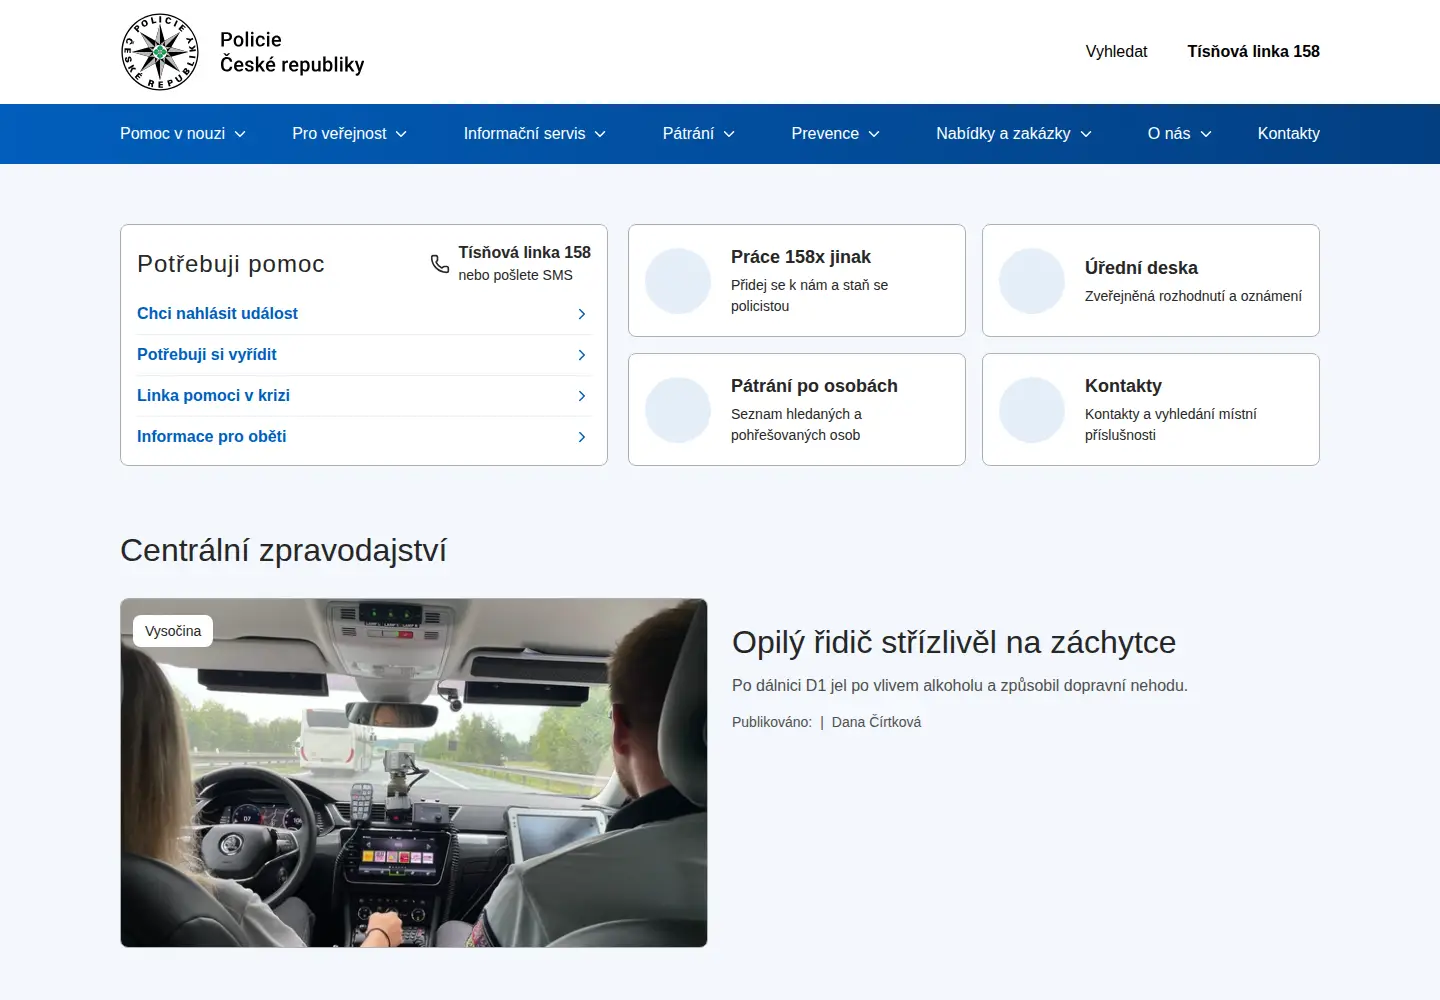The width and height of the screenshot is (1440, 1000).
Task: Open article Opilý řidič střízlivěl na záchytce
Action: (954, 642)
